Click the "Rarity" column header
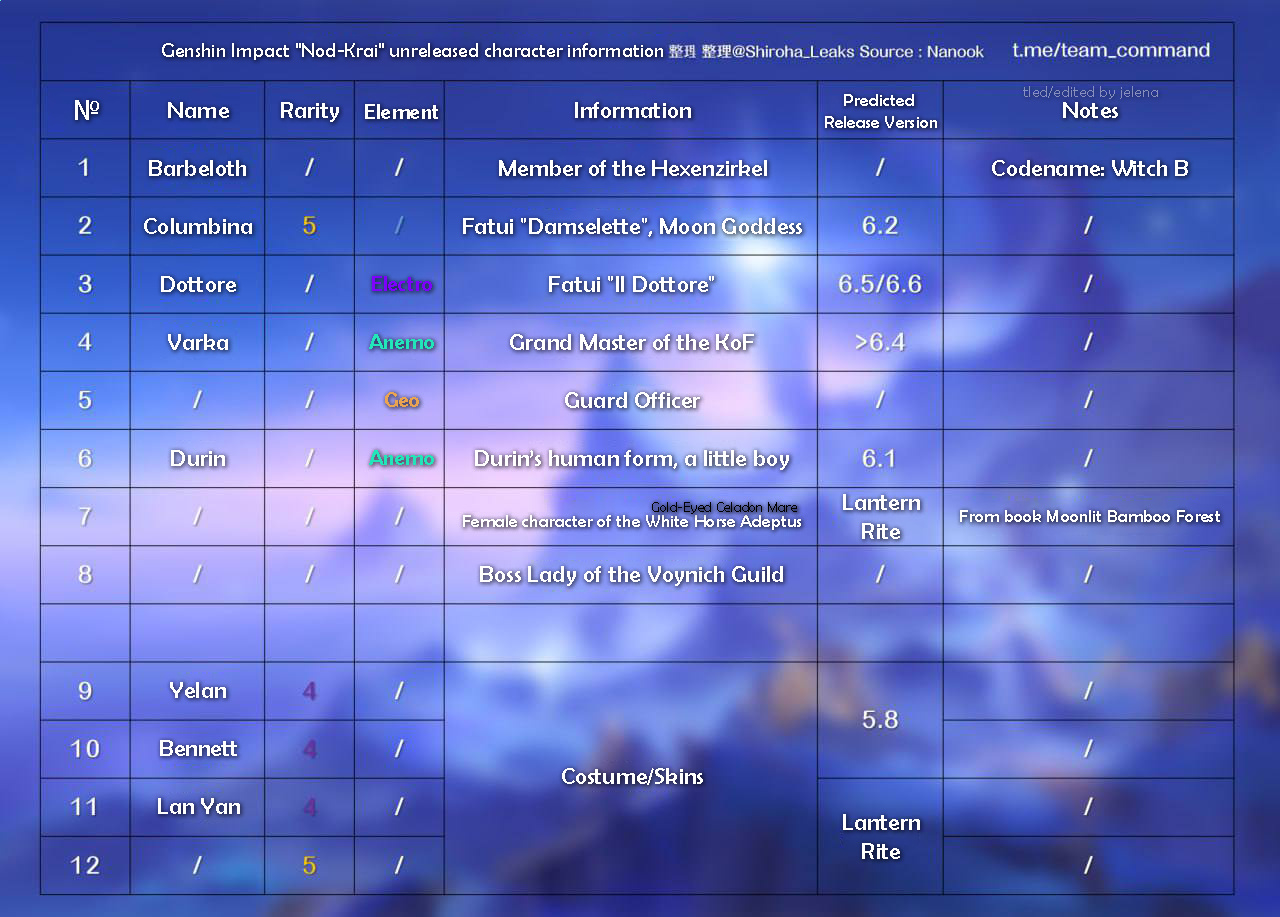Viewport: 1280px width, 917px height. coord(309,110)
